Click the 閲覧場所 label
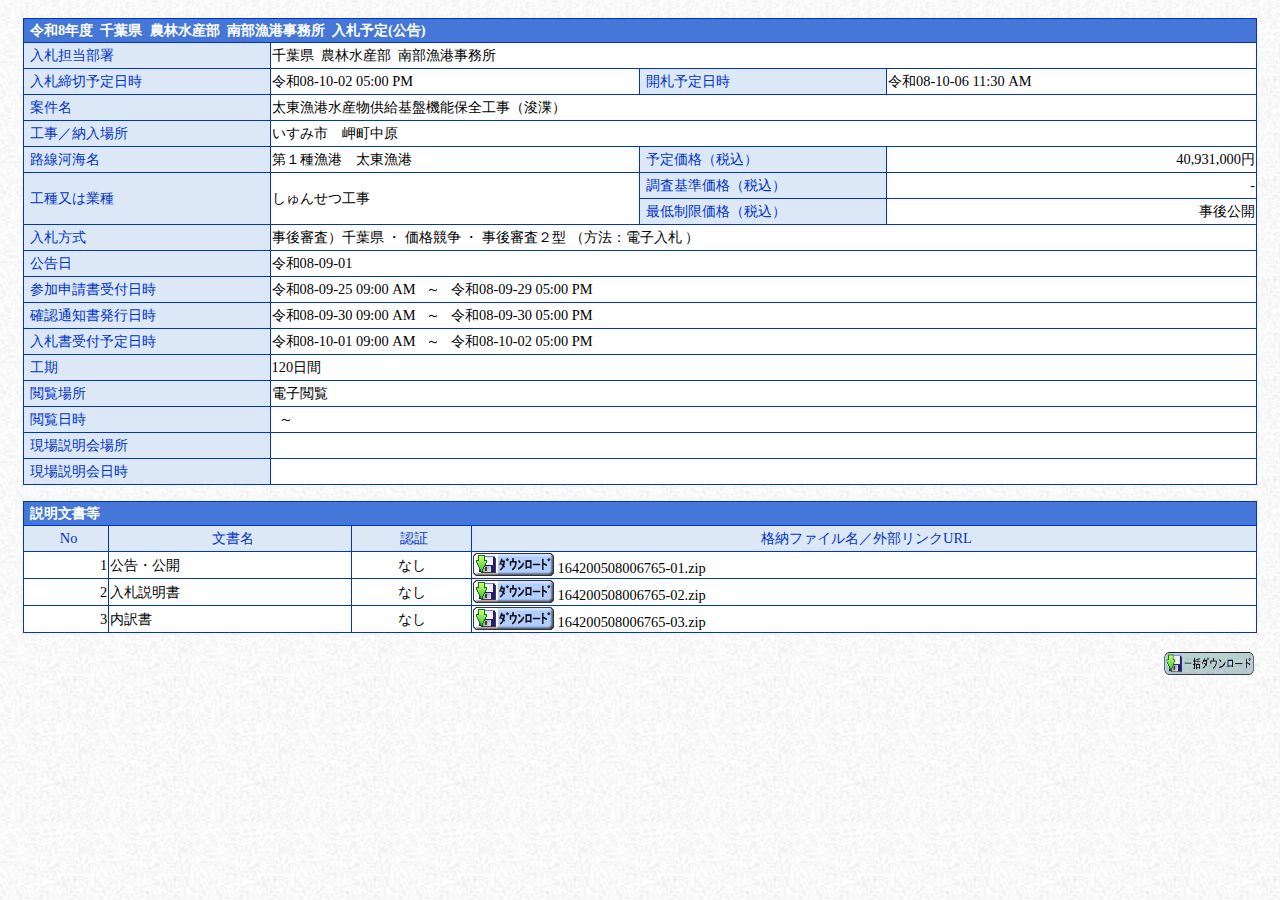Screen dimensions: 1280x900 147,393
